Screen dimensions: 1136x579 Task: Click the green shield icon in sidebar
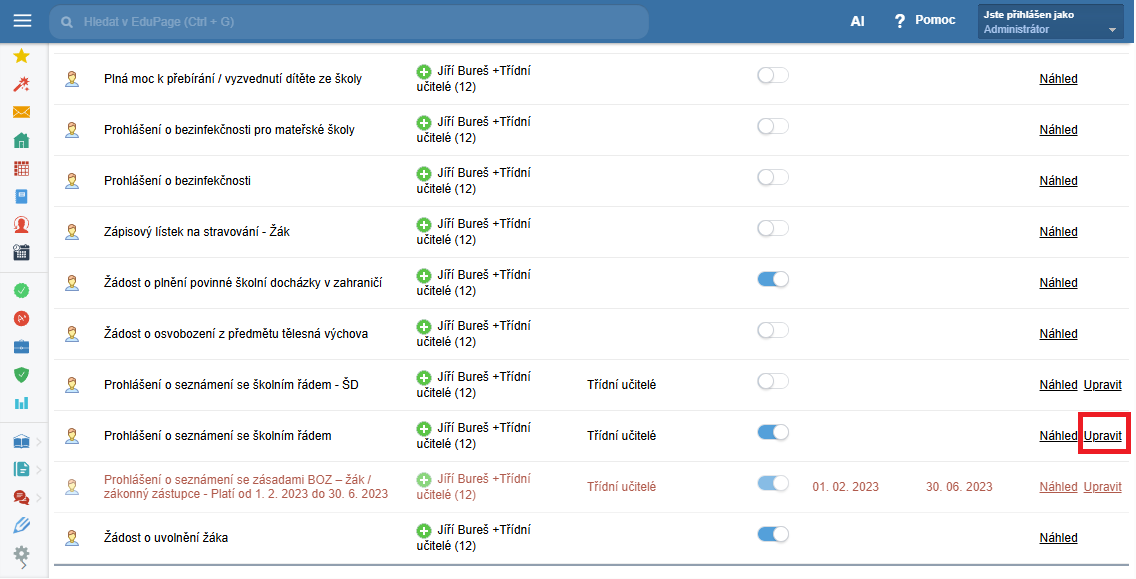pos(21,375)
